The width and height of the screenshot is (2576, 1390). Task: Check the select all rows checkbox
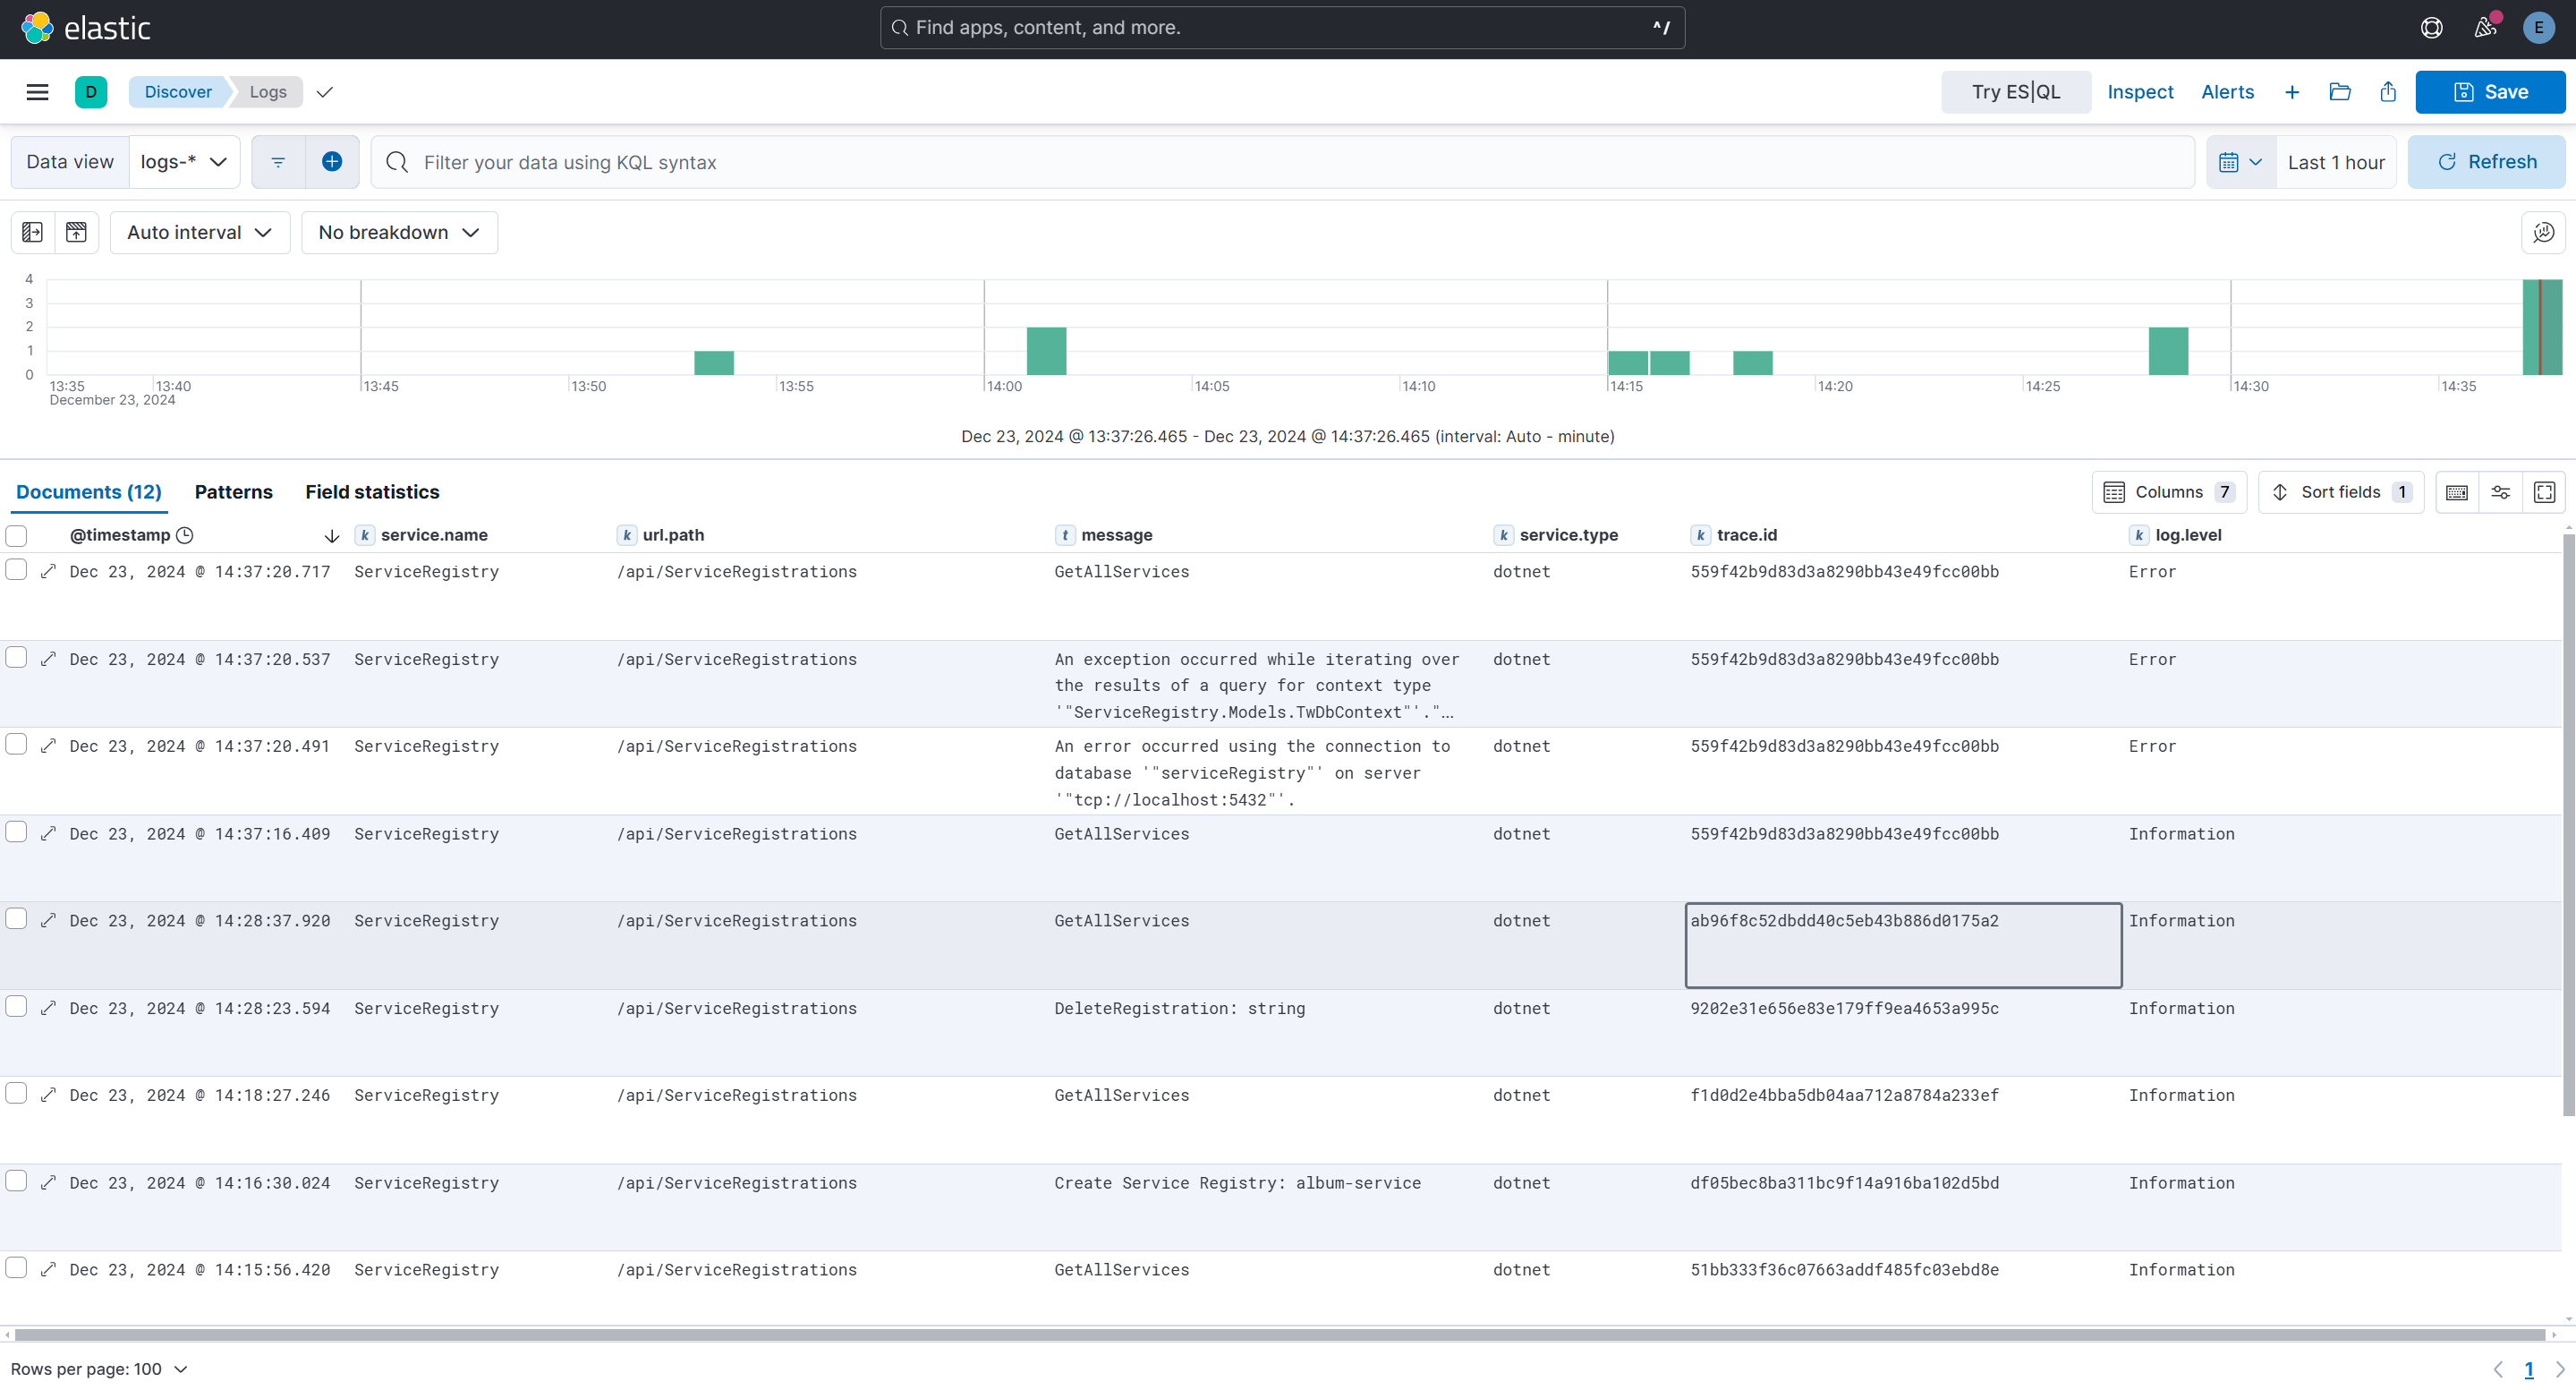16,535
